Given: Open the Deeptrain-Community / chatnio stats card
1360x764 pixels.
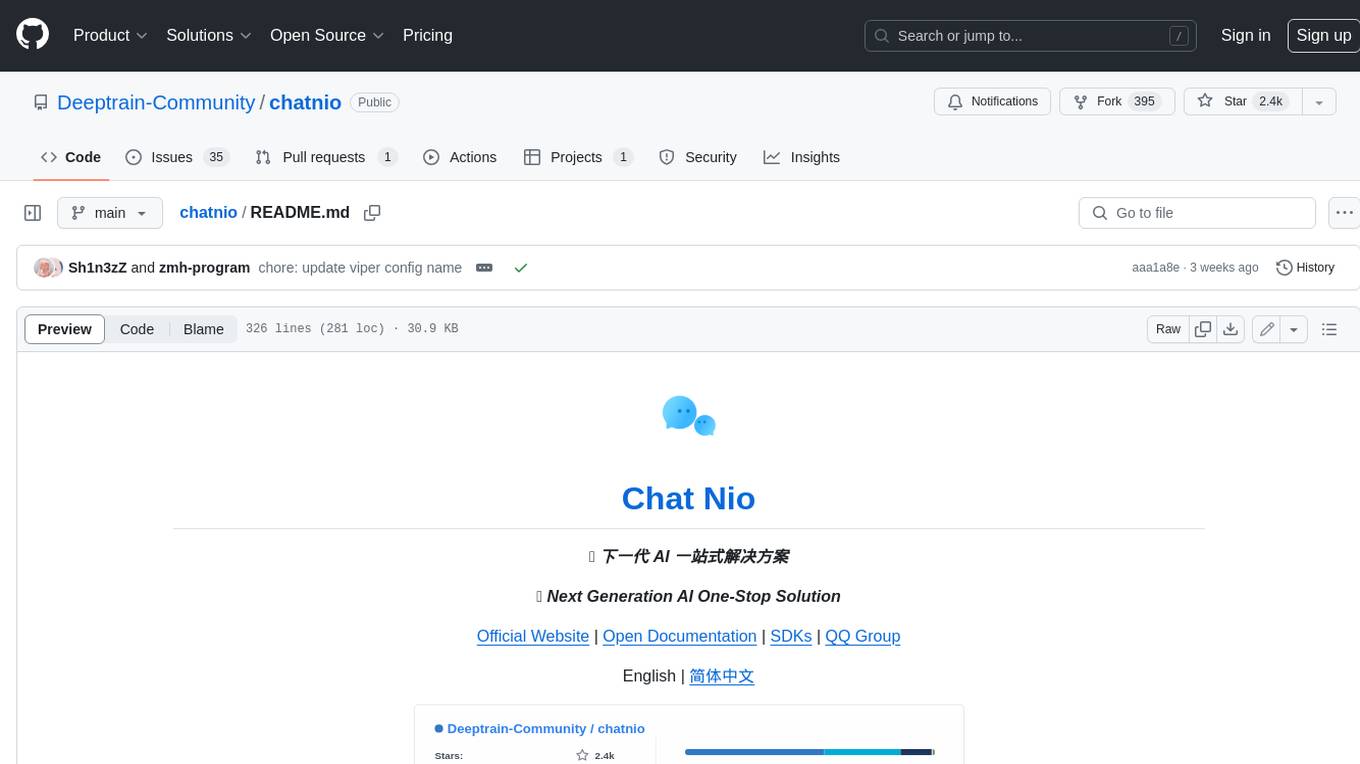Looking at the screenshot, I should point(689,734).
